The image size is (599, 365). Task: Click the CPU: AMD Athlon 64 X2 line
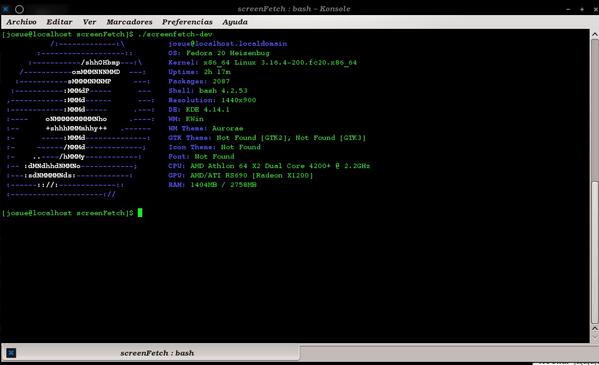[x=269, y=166]
